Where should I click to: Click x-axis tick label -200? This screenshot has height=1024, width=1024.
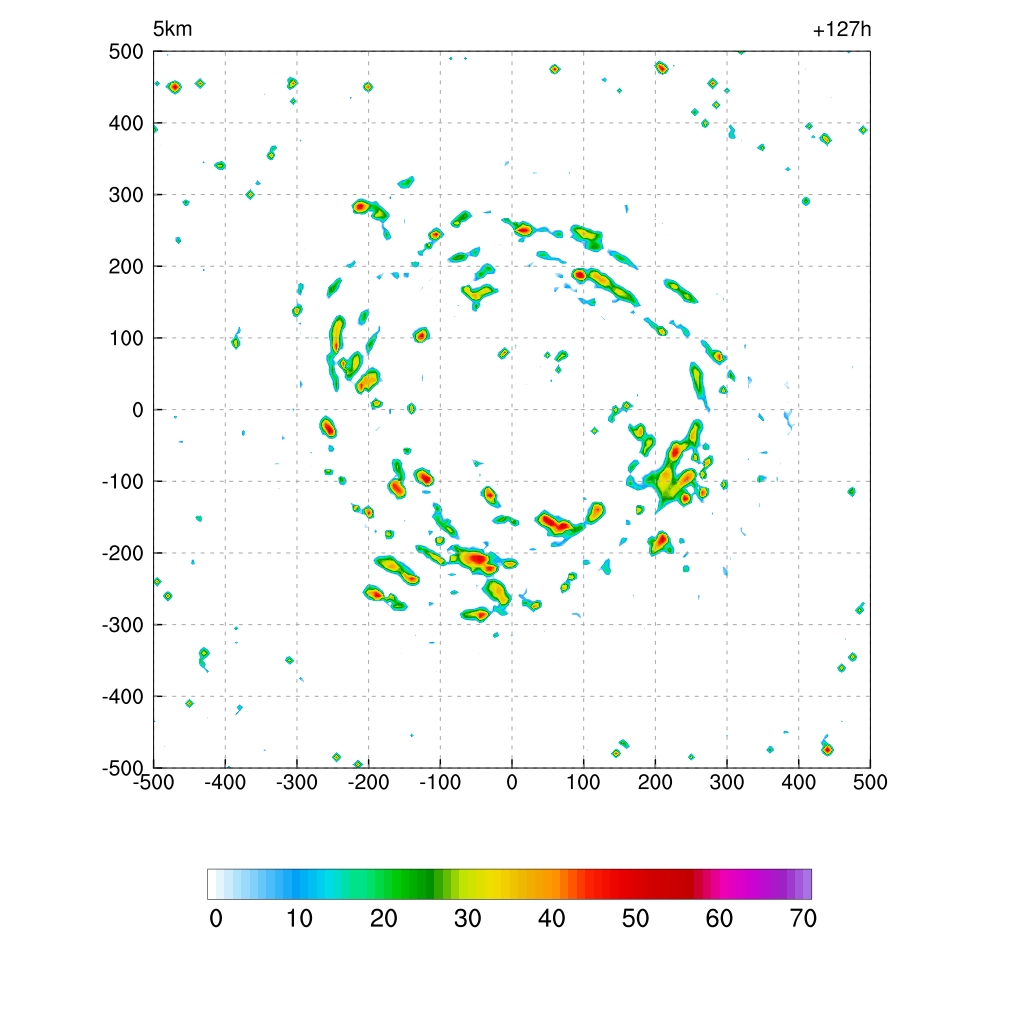click(368, 782)
